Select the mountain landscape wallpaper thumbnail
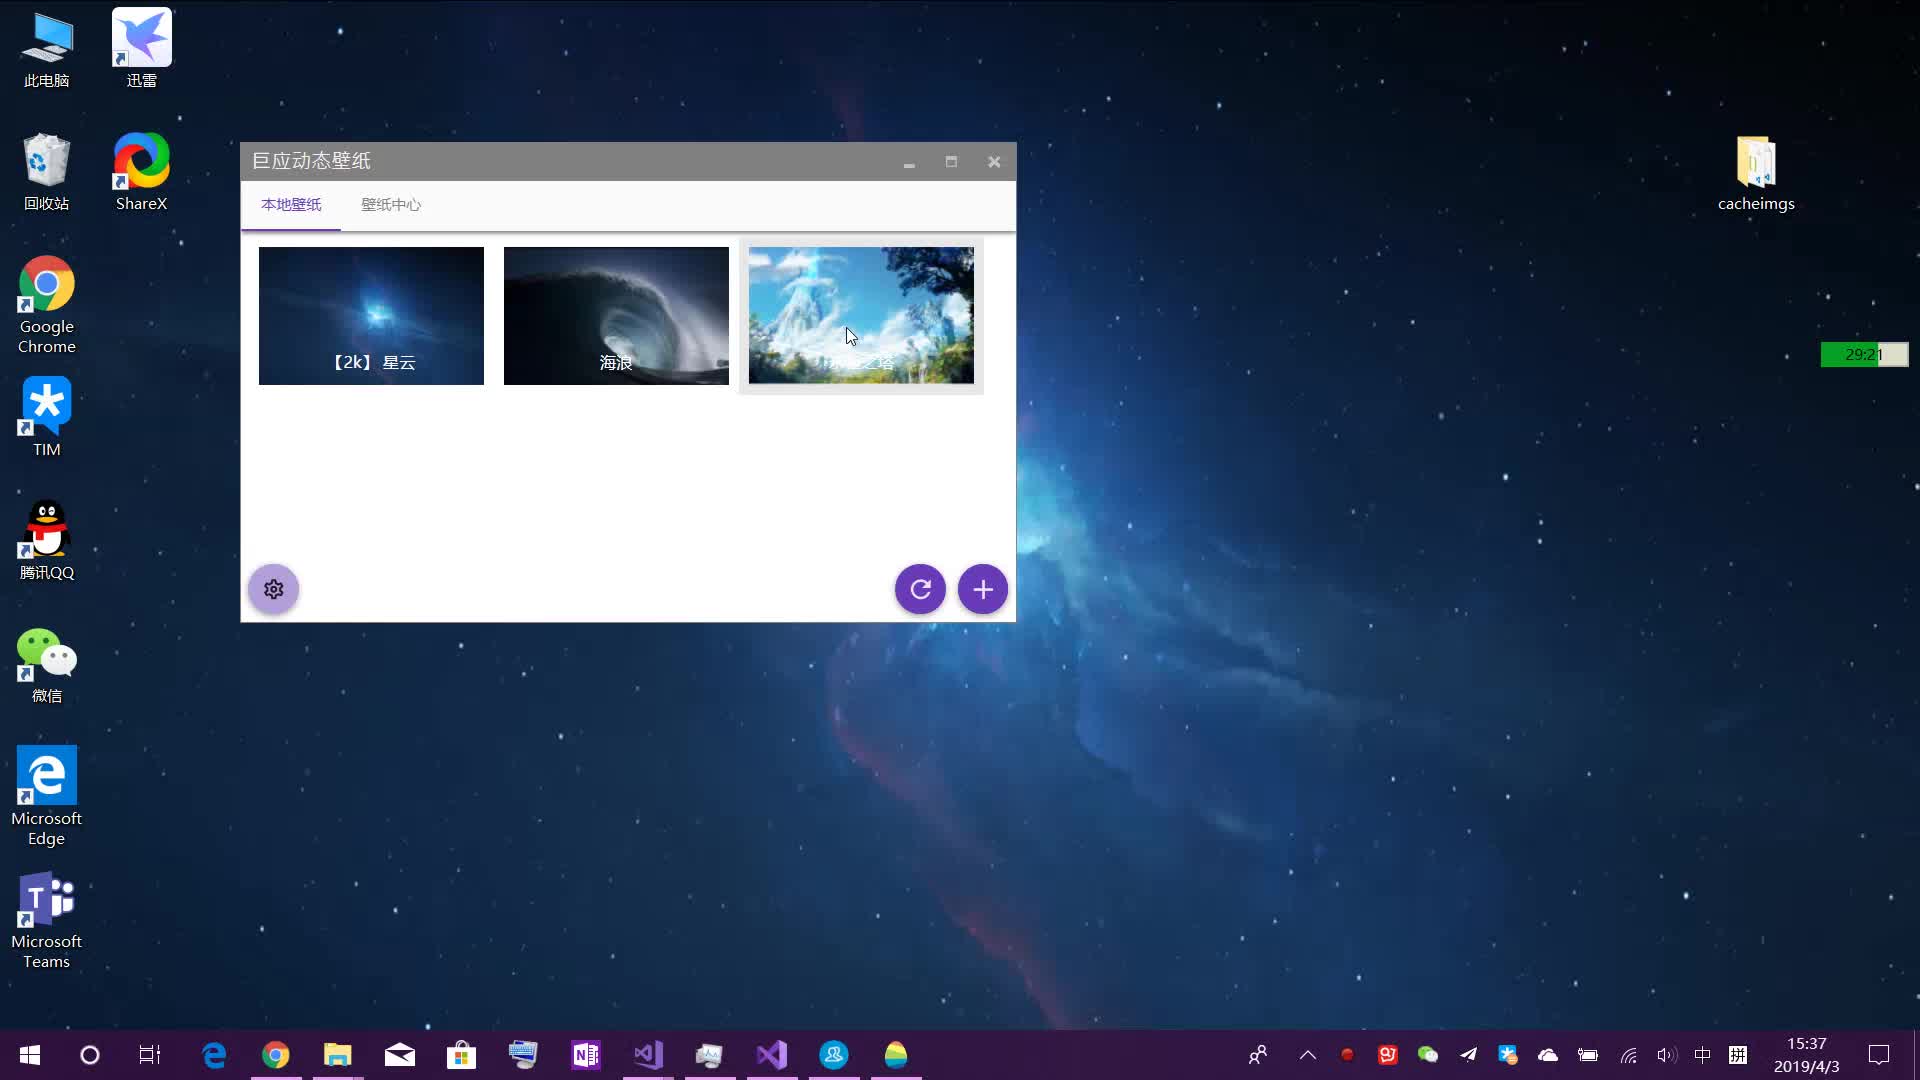1920x1080 pixels. click(x=861, y=315)
